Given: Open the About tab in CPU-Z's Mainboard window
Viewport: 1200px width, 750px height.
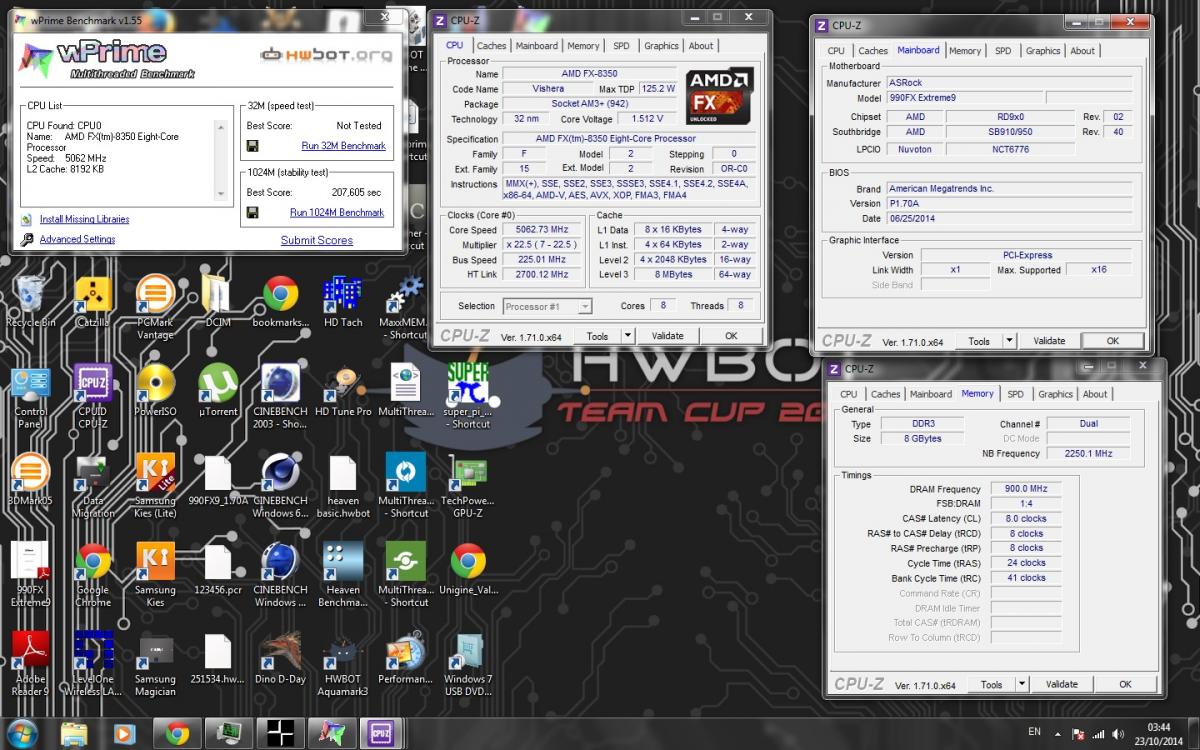Looking at the screenshot, I should 1083,51.
